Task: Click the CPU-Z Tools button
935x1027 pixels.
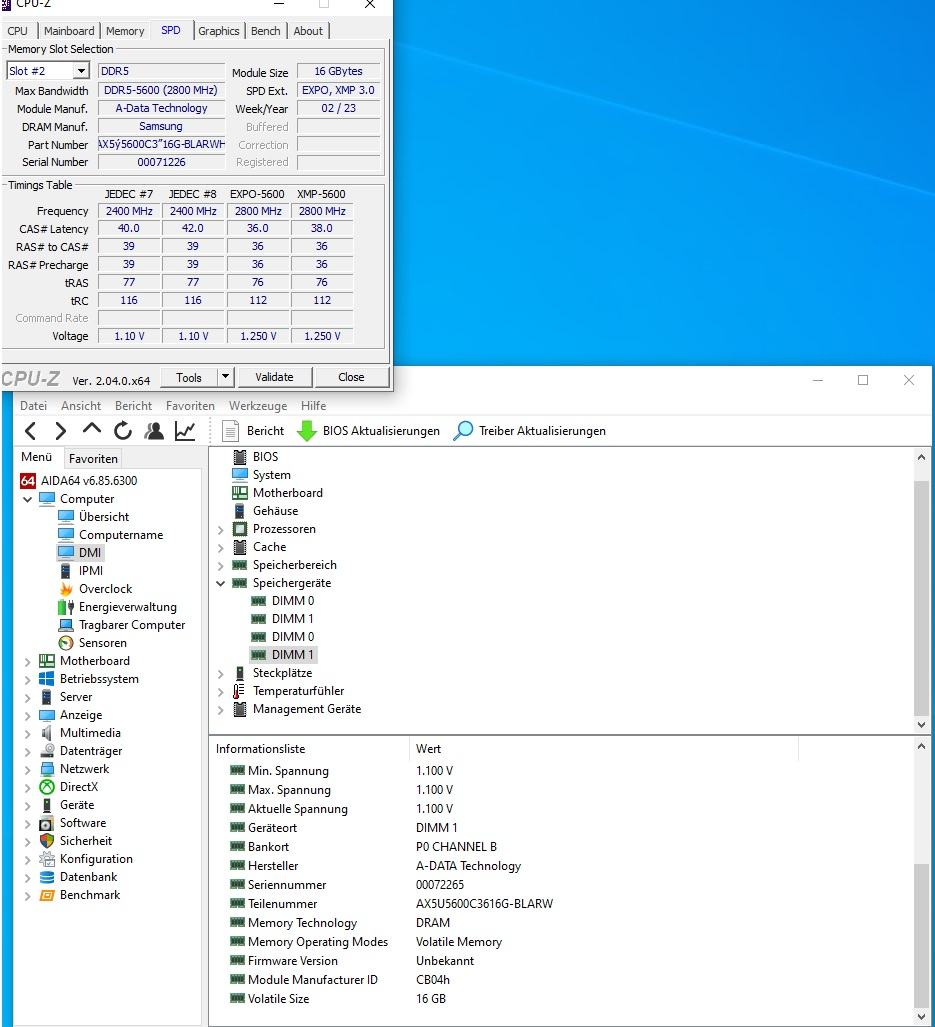Action: (189, 377)
